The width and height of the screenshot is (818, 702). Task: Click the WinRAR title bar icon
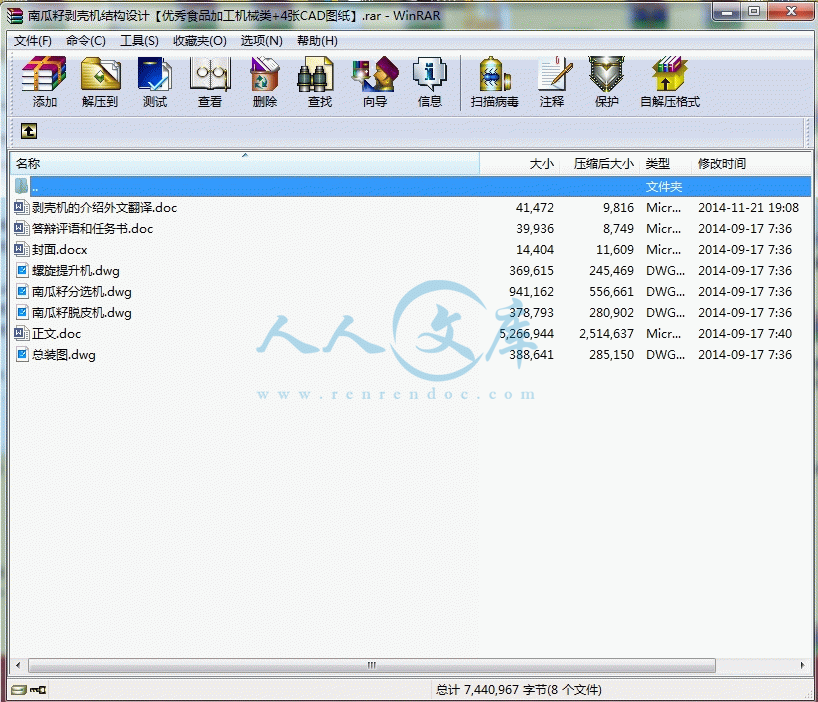click(x=15, y=16)
